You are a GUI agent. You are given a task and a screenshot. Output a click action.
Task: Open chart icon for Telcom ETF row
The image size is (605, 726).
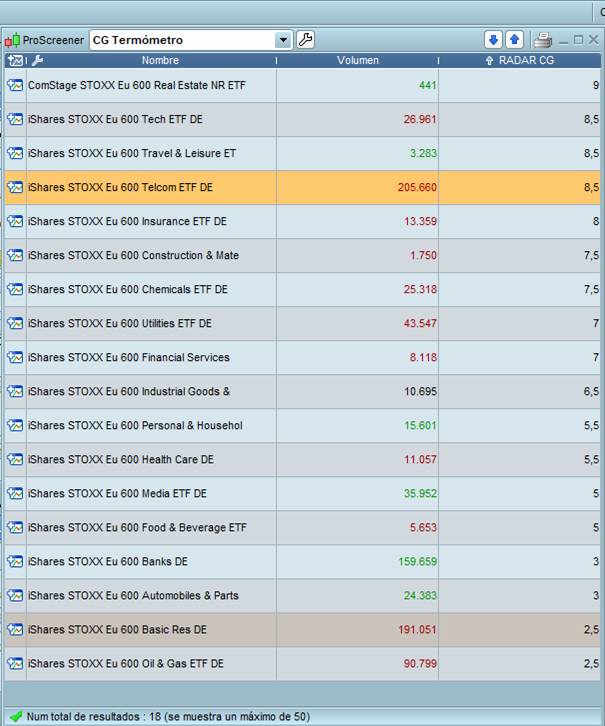point(15,187)
